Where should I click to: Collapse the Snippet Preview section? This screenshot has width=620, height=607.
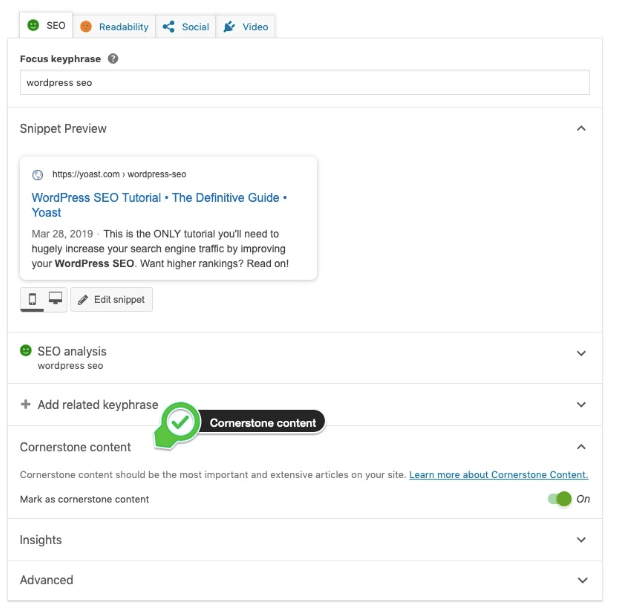(x=582, y=129)
